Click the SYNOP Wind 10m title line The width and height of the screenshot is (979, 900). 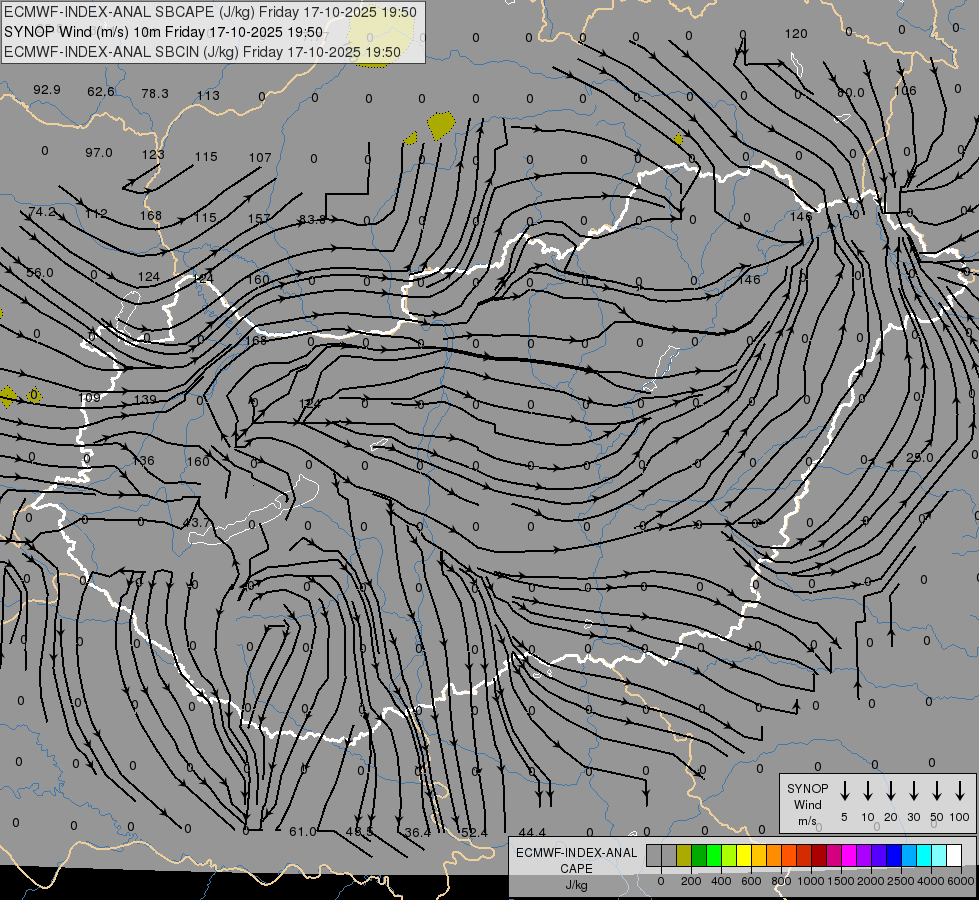pos(164,32)
